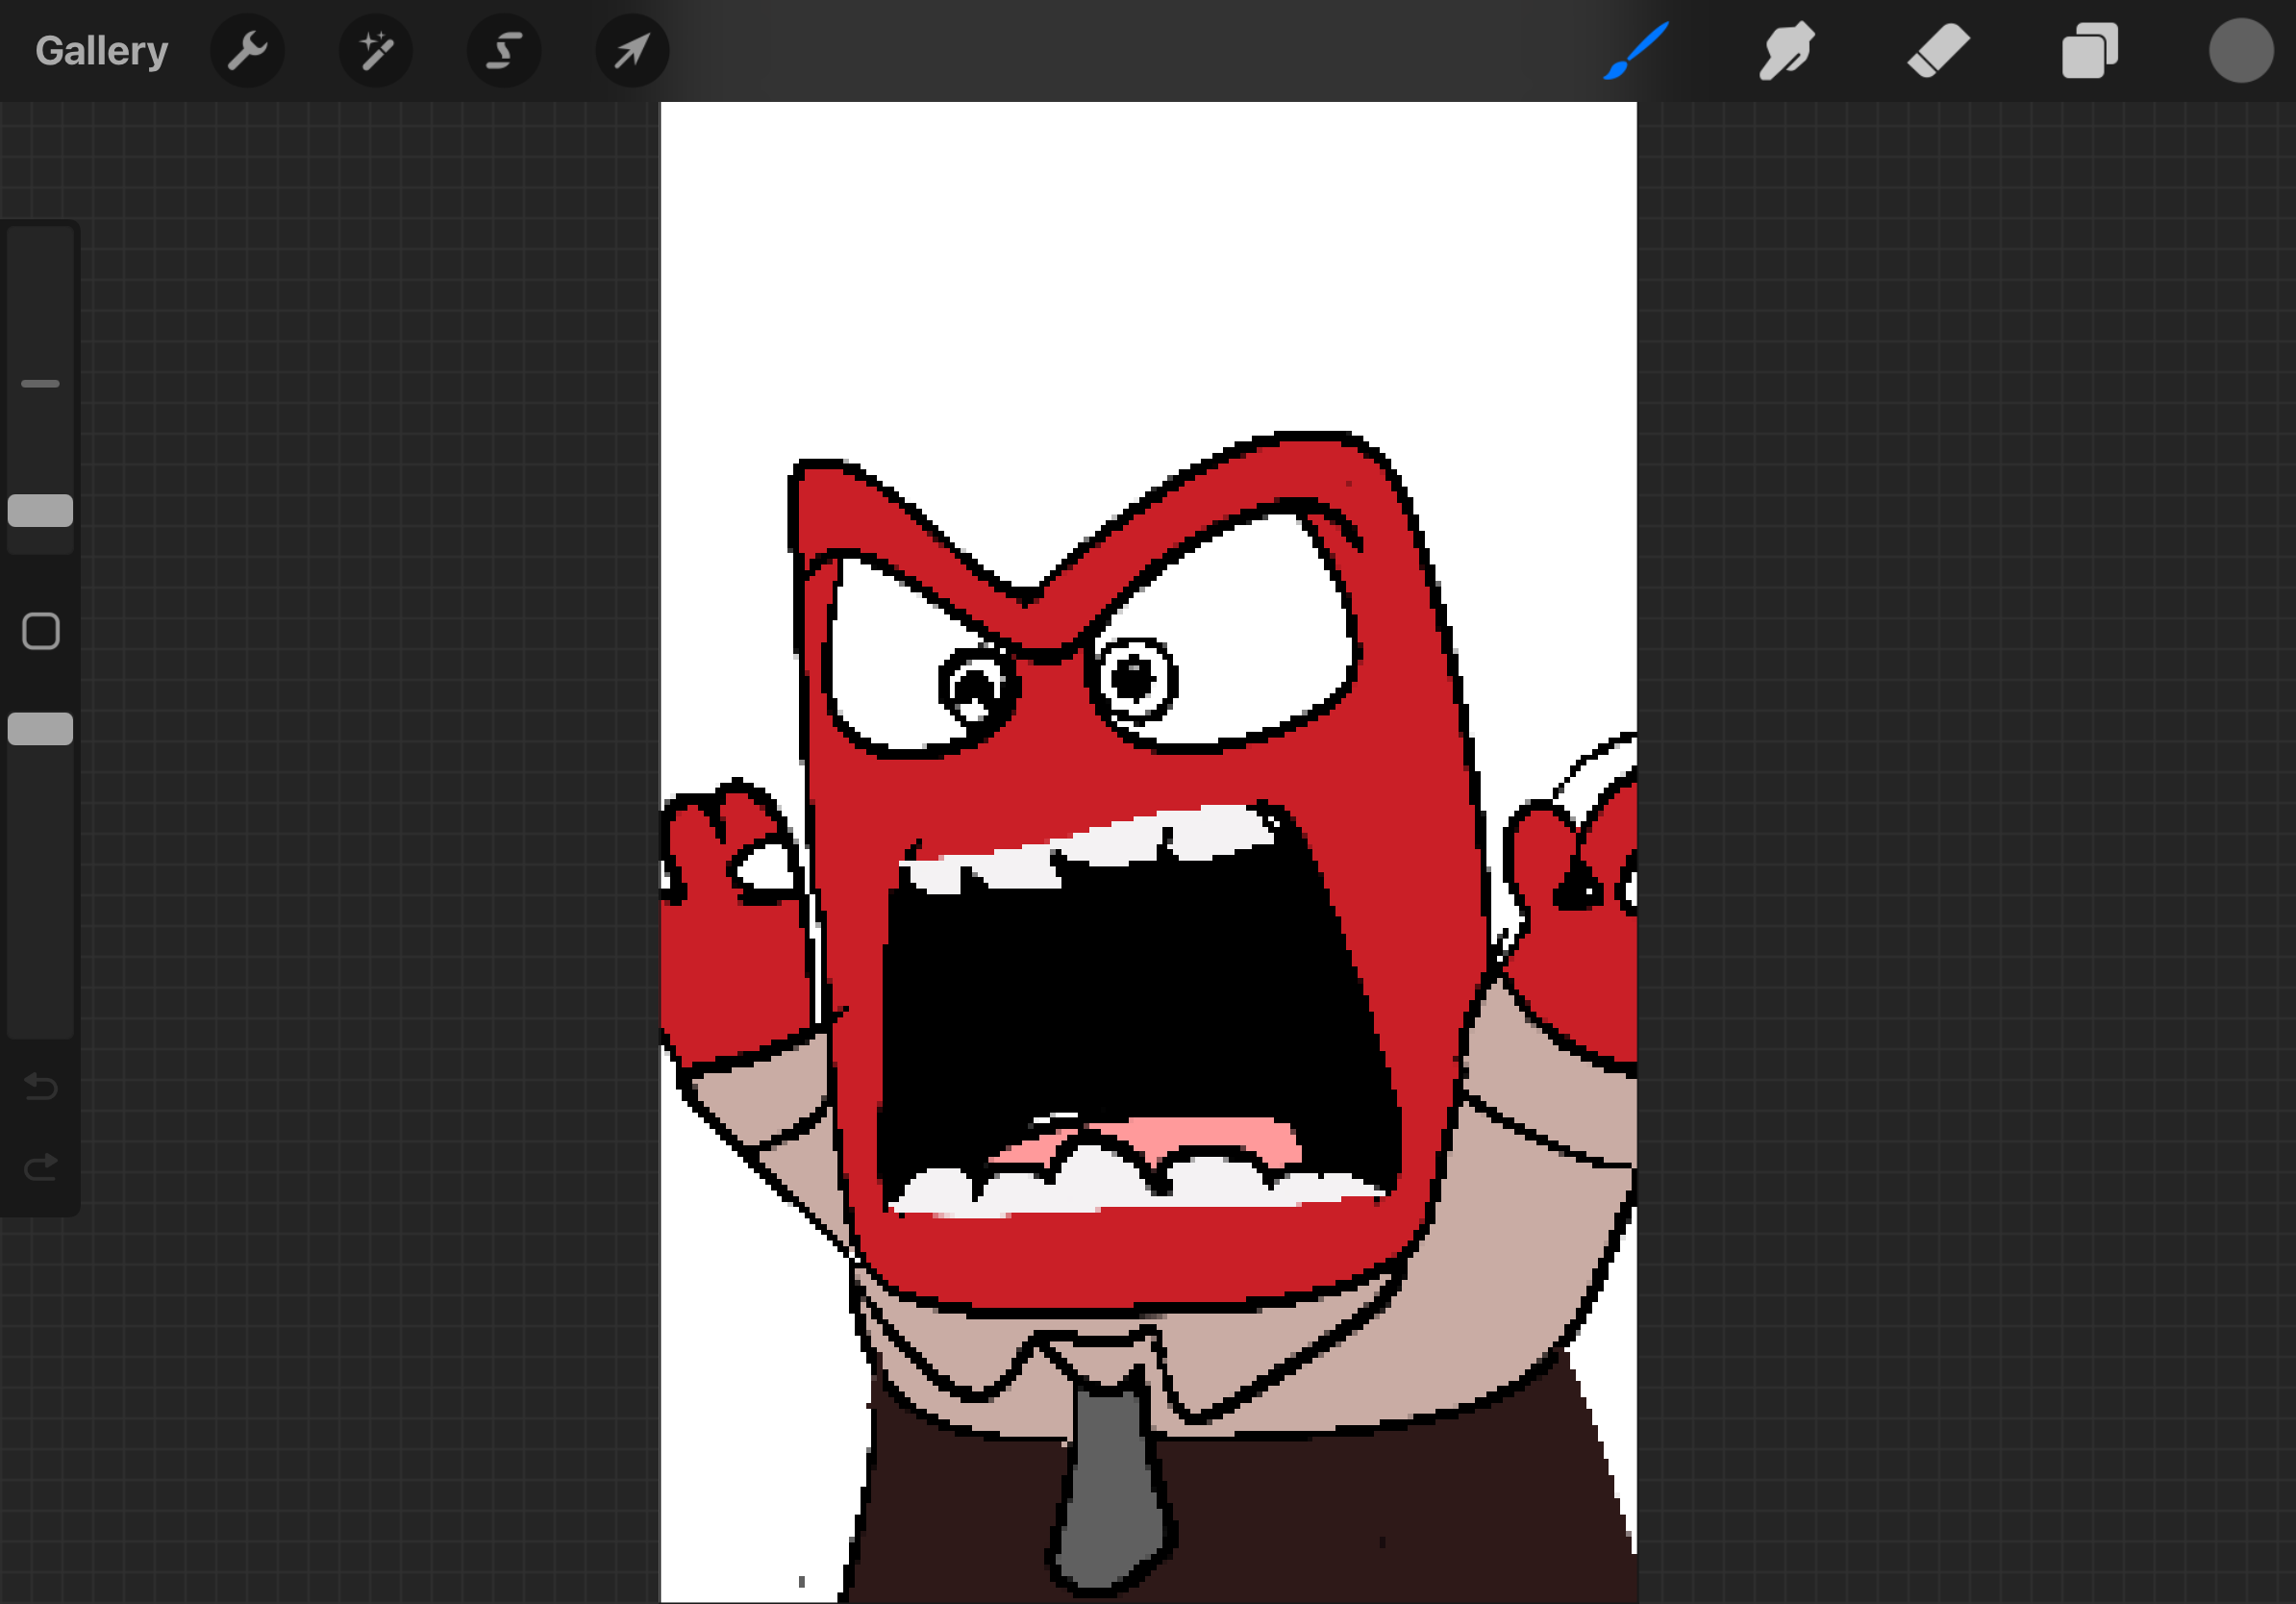Return to the Gallery
Image resolution: width=2296 pixels, height=1604 pixels.
(101, 49)
